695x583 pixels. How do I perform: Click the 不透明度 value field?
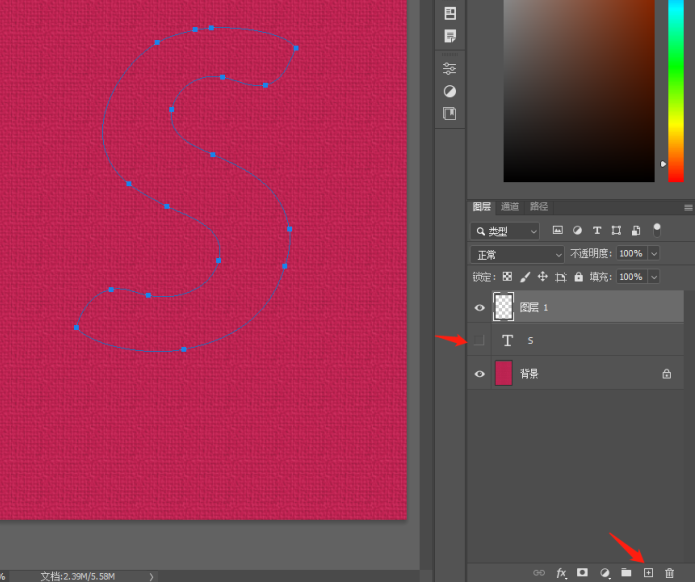pyautogui.click(x=631, y=254)
